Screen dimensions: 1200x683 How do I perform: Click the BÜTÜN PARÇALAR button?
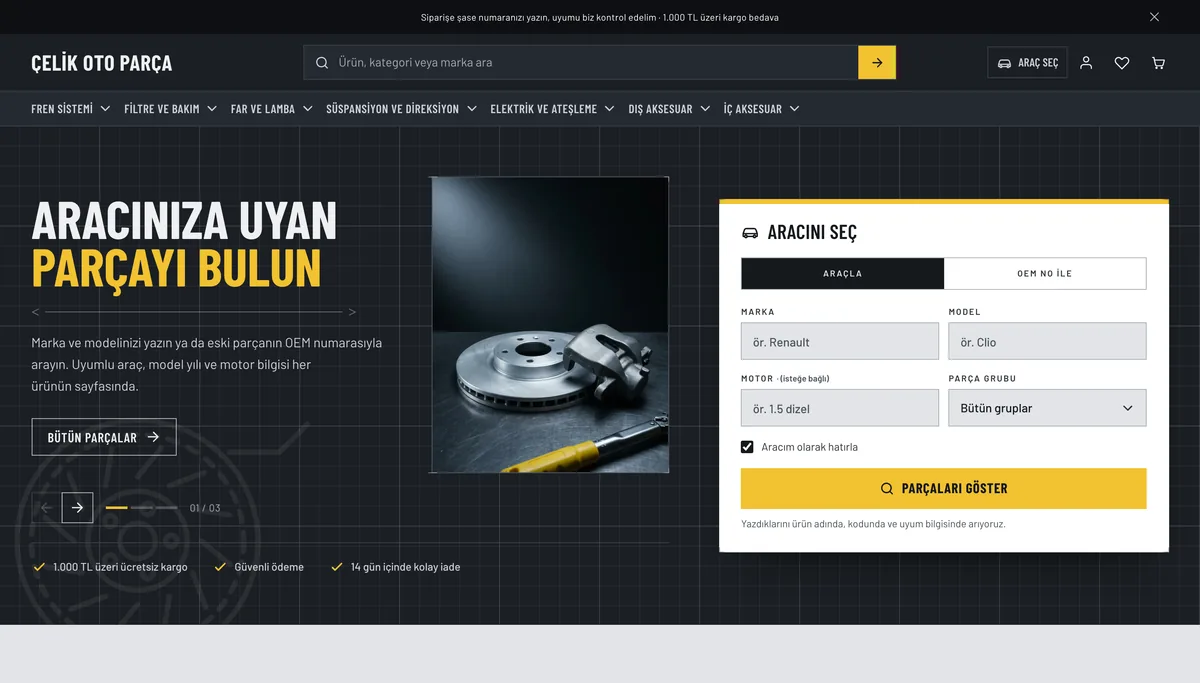[104, 437]
